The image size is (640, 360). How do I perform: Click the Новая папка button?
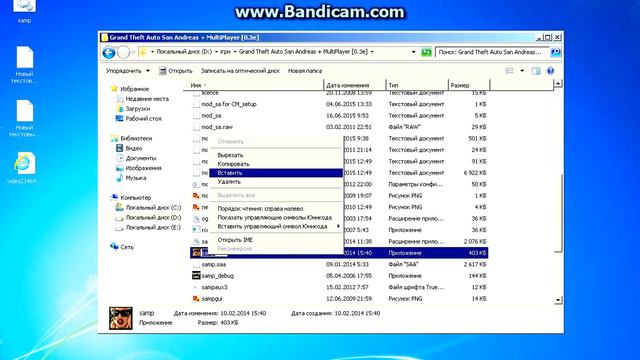click(x=305, y=71)
